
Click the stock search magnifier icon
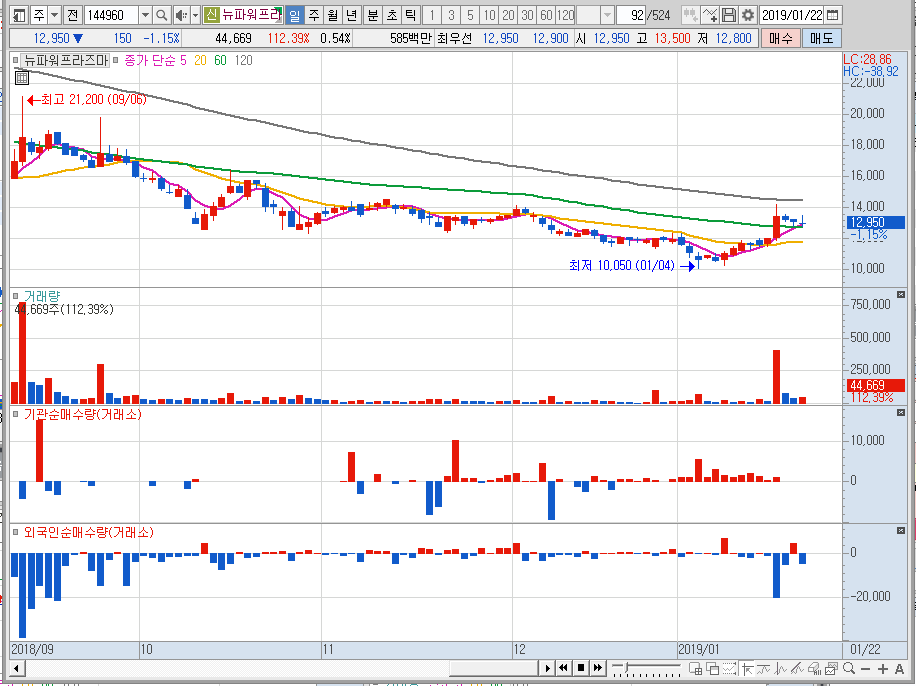(161, 15)
